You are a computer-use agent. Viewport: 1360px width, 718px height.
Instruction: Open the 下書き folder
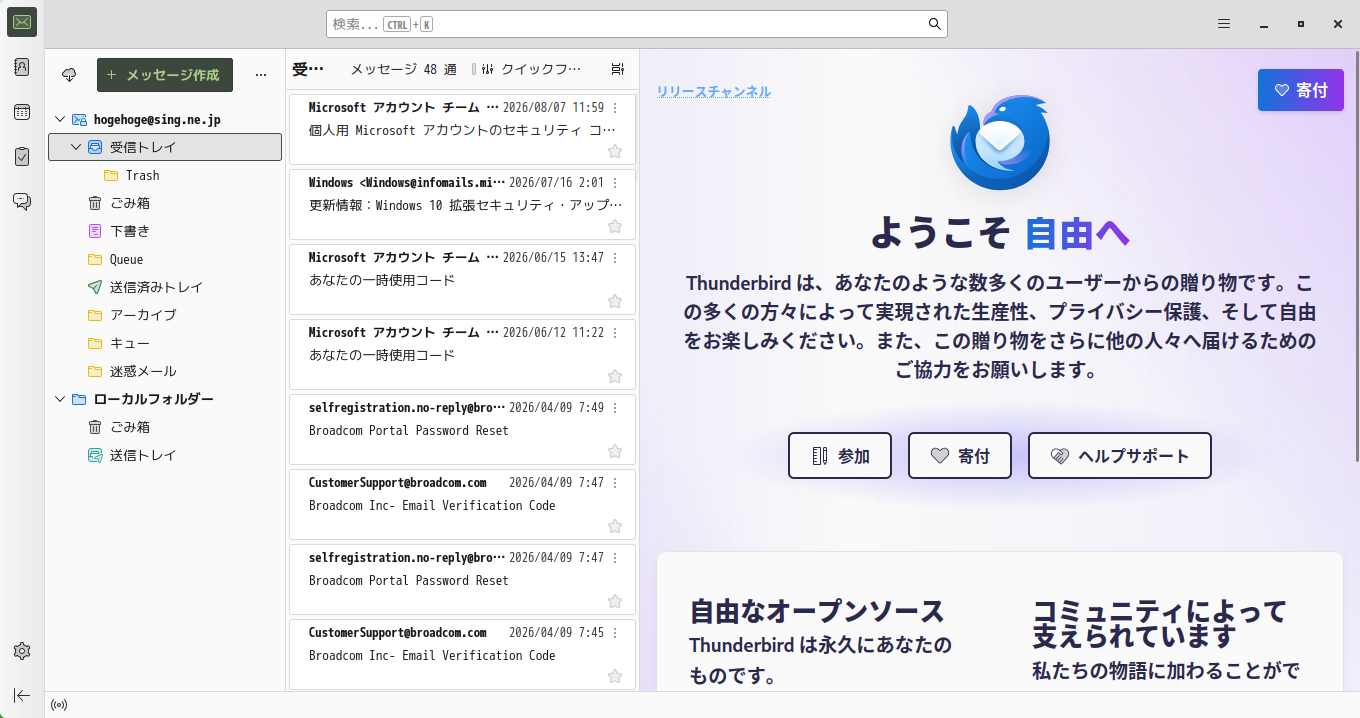165,231
